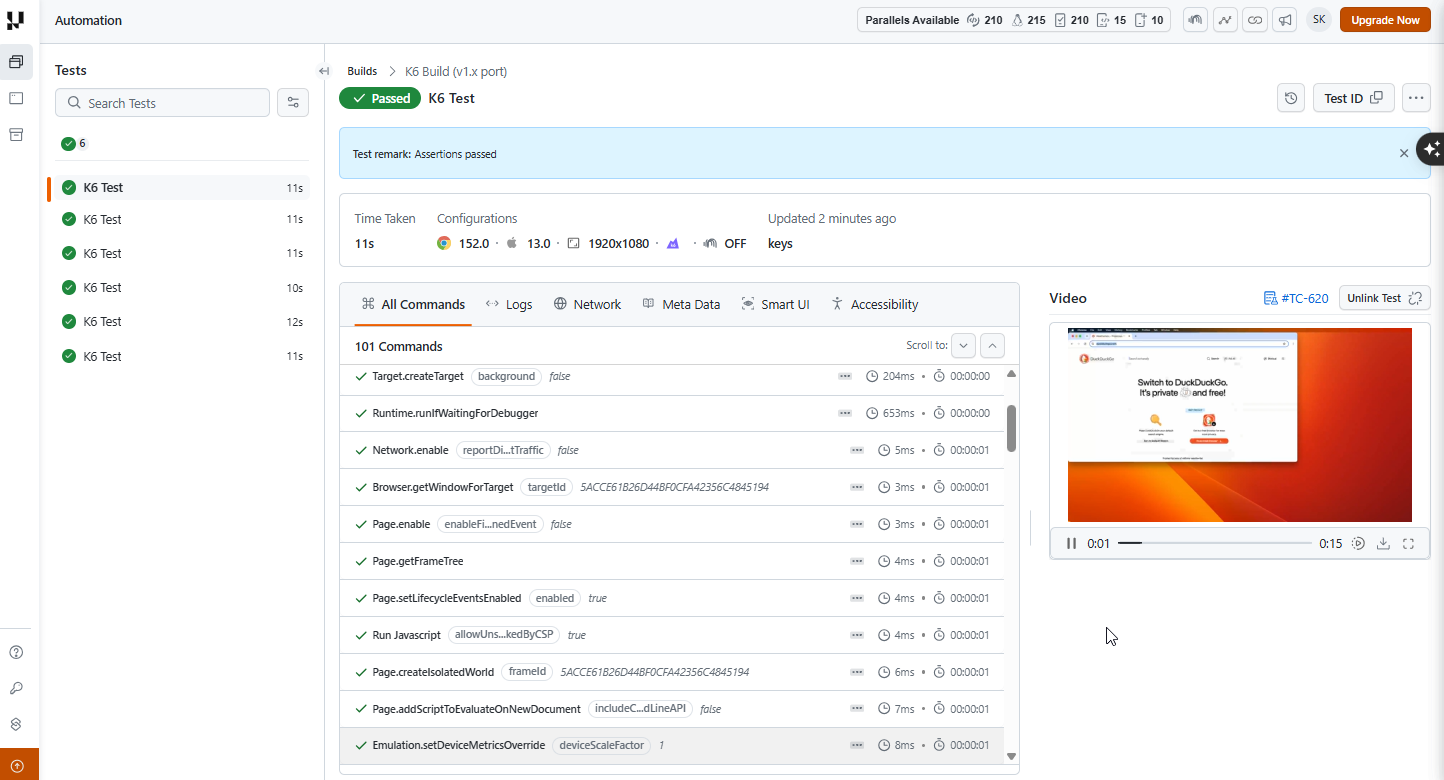Dismiss the Test remark banner
1444x780 pixels.
pos(1404,153)
